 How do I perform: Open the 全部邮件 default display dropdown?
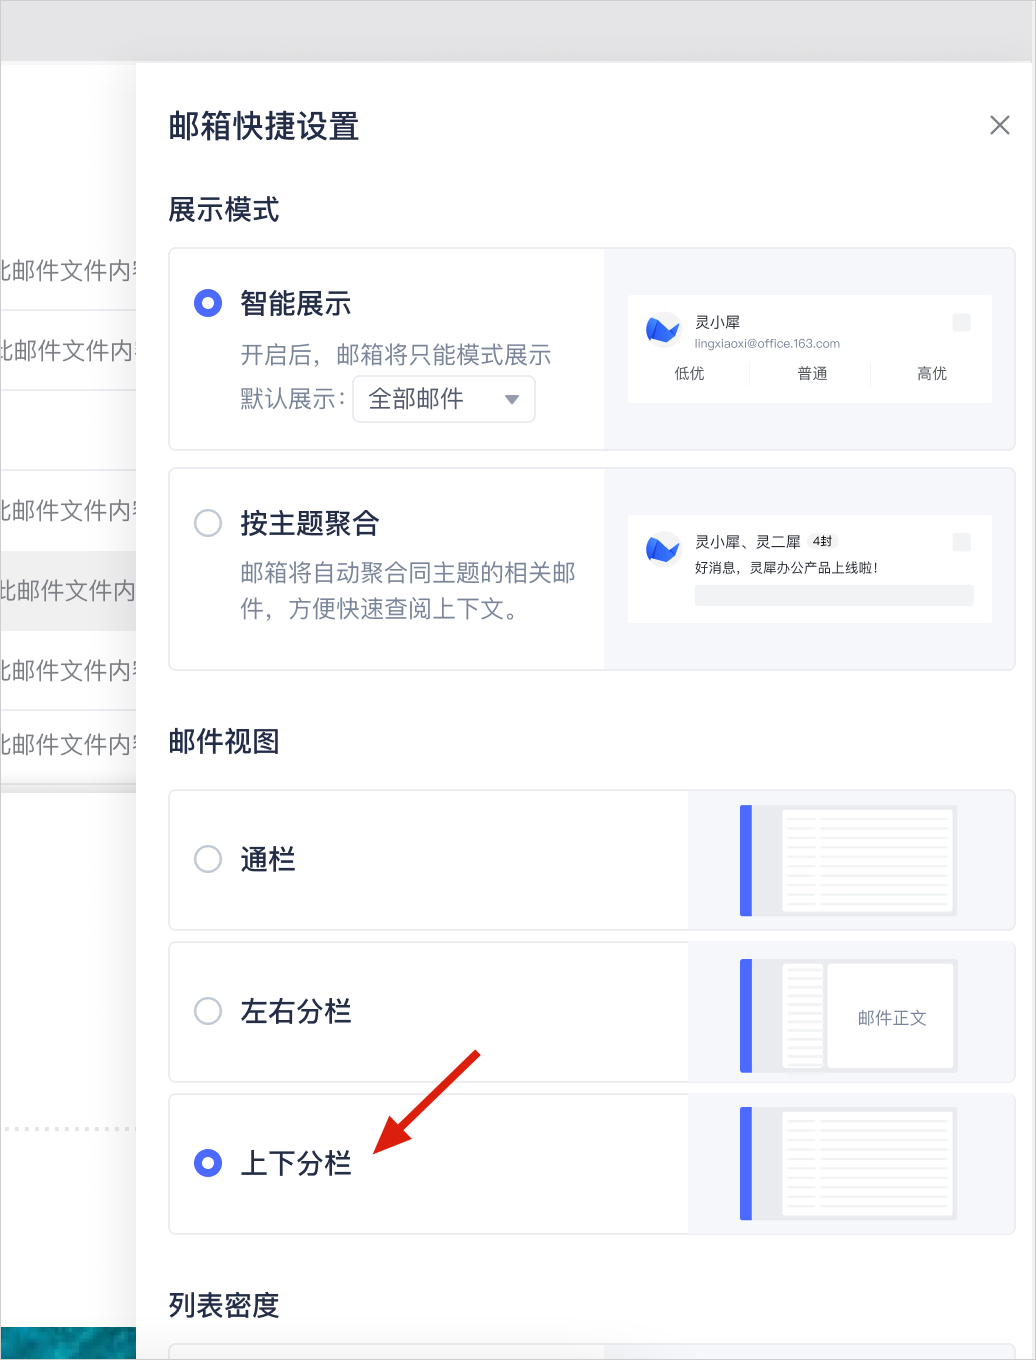click(443, 399)
